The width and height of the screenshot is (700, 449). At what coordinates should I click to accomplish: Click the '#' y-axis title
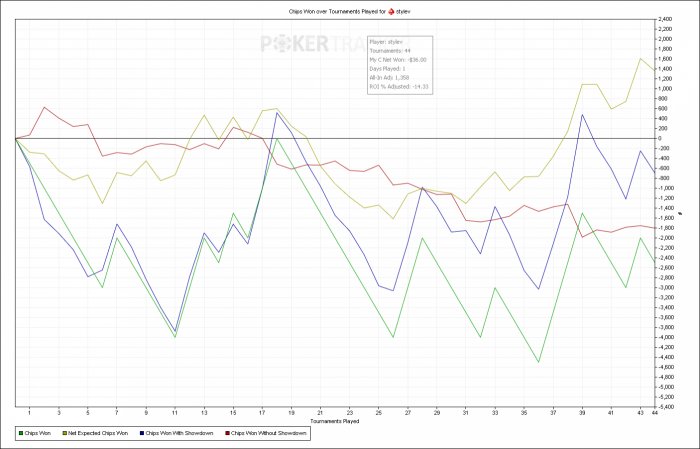[681, 213]
